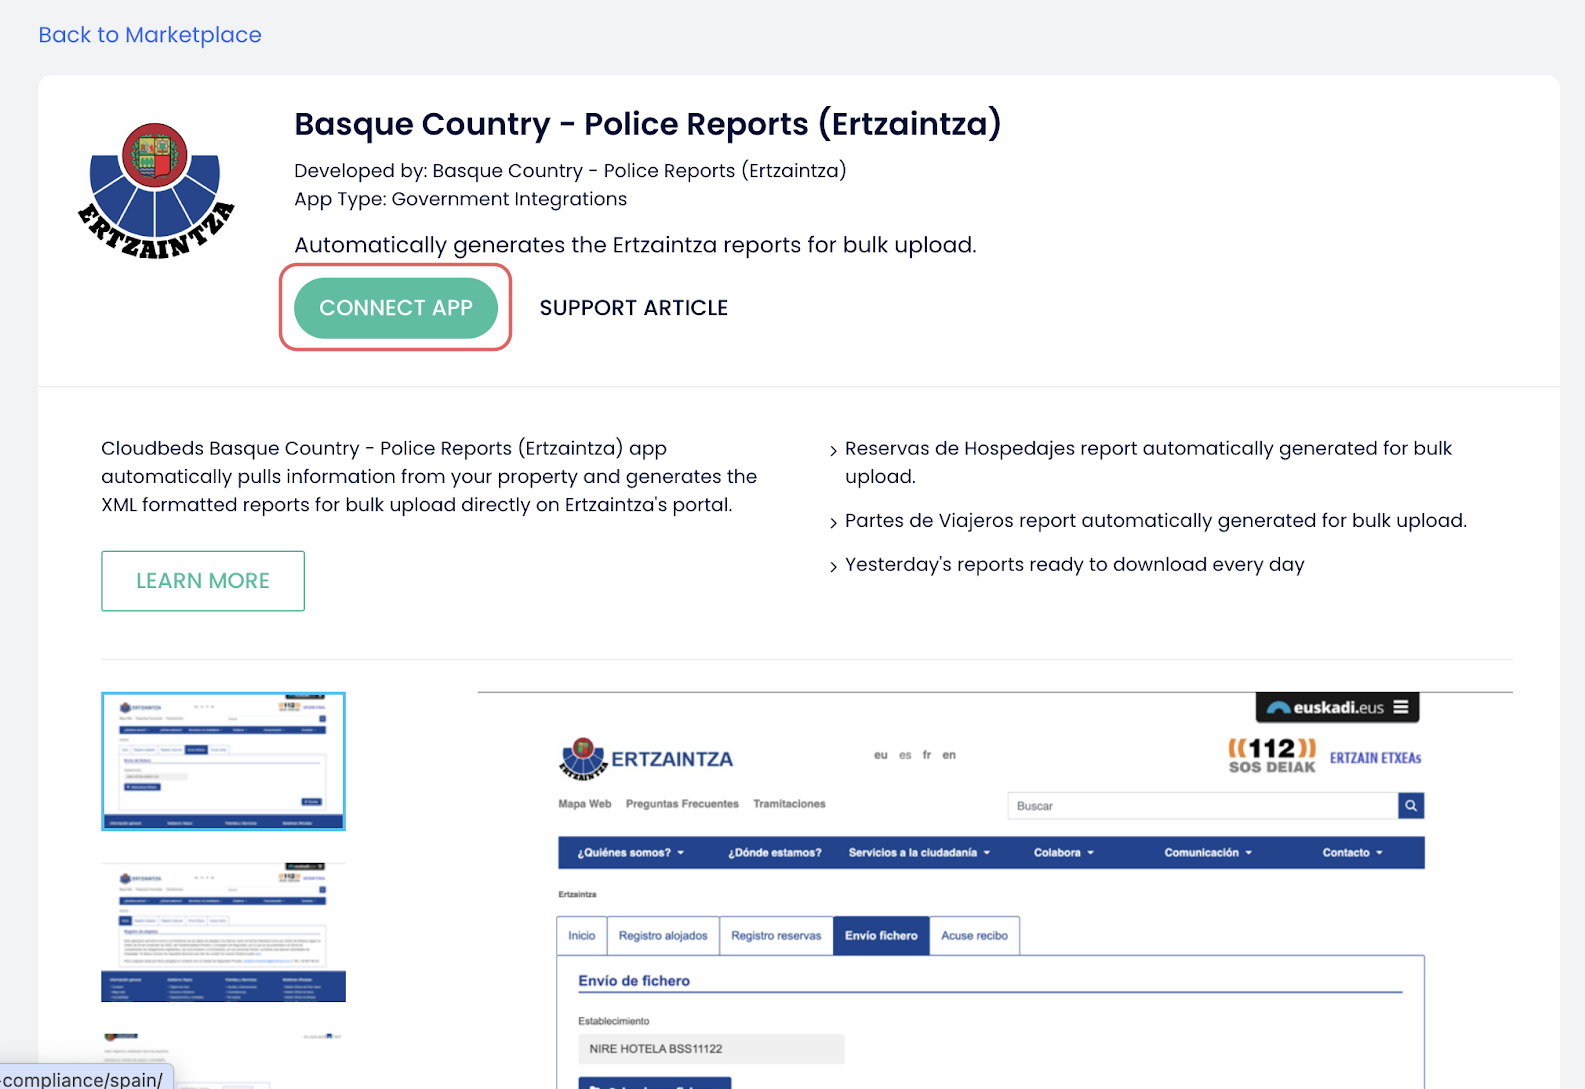Open the SUPPORT ARTICLE link
Screen dimensions: 1585x1089
tap(633, 308)
